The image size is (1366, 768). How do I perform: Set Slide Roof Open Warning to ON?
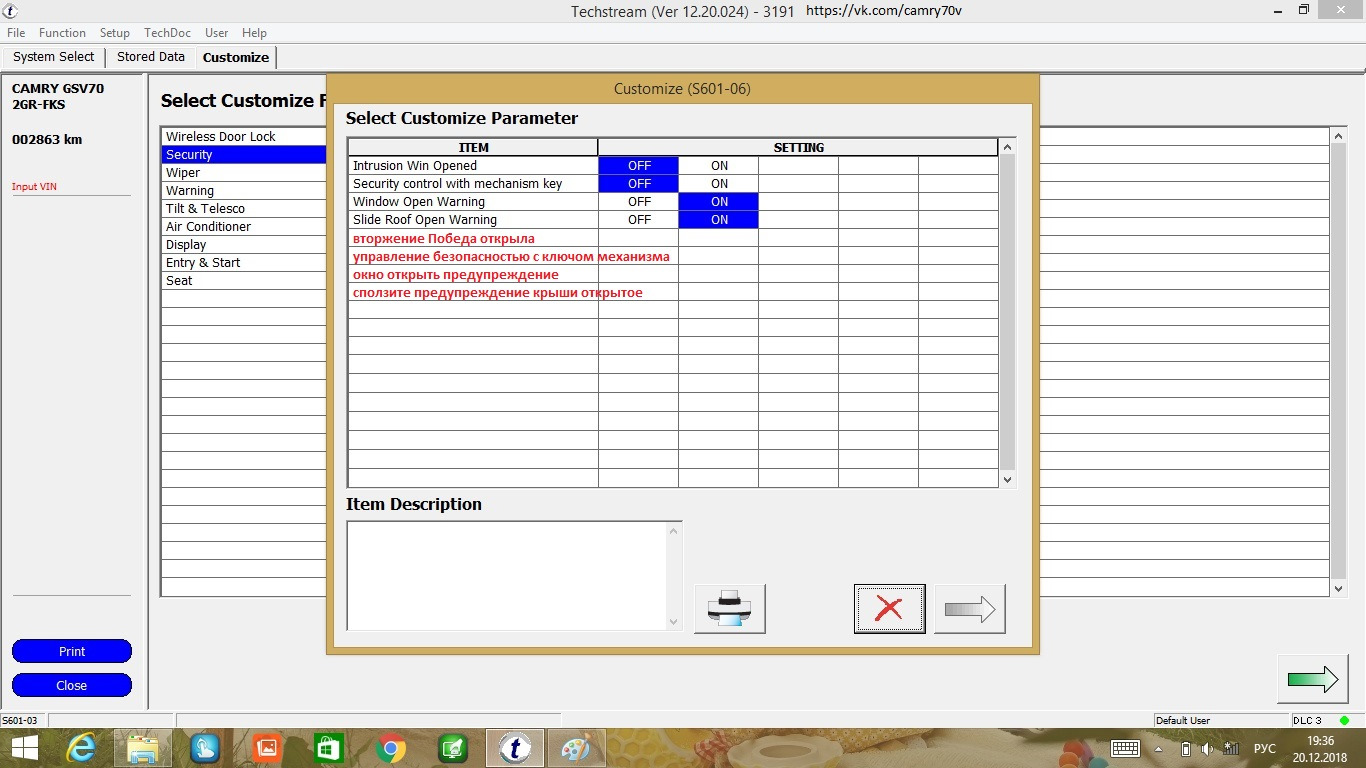click(719, 220)
